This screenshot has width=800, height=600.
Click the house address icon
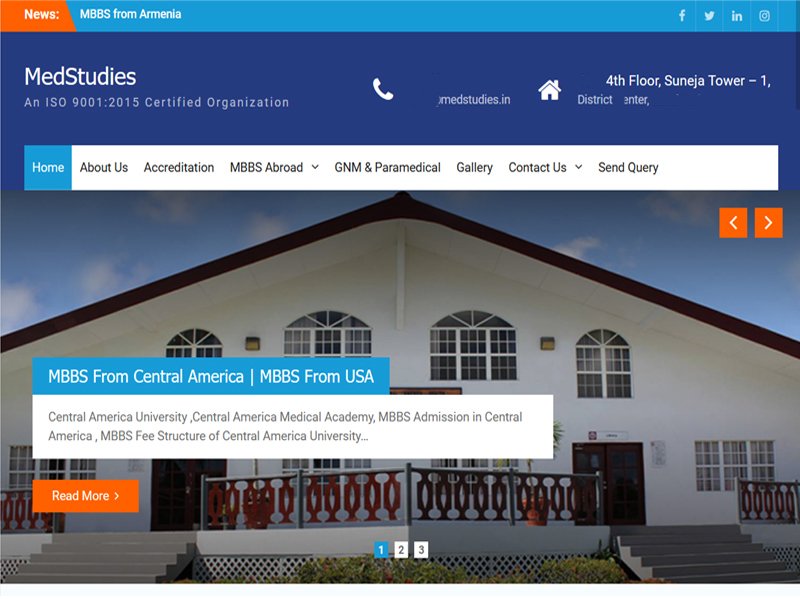549,90
